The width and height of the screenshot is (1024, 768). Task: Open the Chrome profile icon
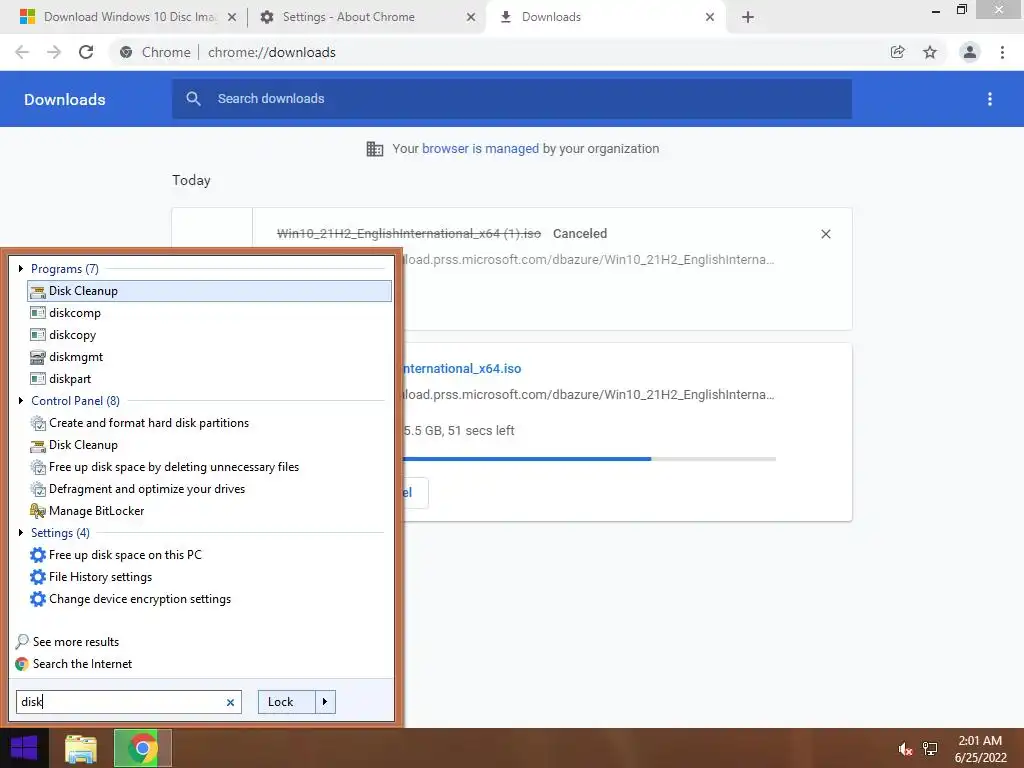(x=970, y=52)
